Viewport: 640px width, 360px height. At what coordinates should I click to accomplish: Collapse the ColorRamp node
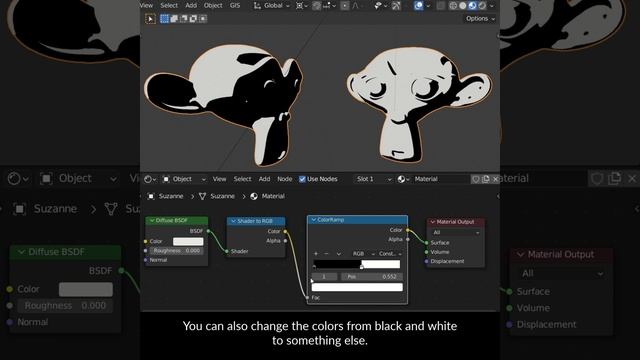(313, 220)
